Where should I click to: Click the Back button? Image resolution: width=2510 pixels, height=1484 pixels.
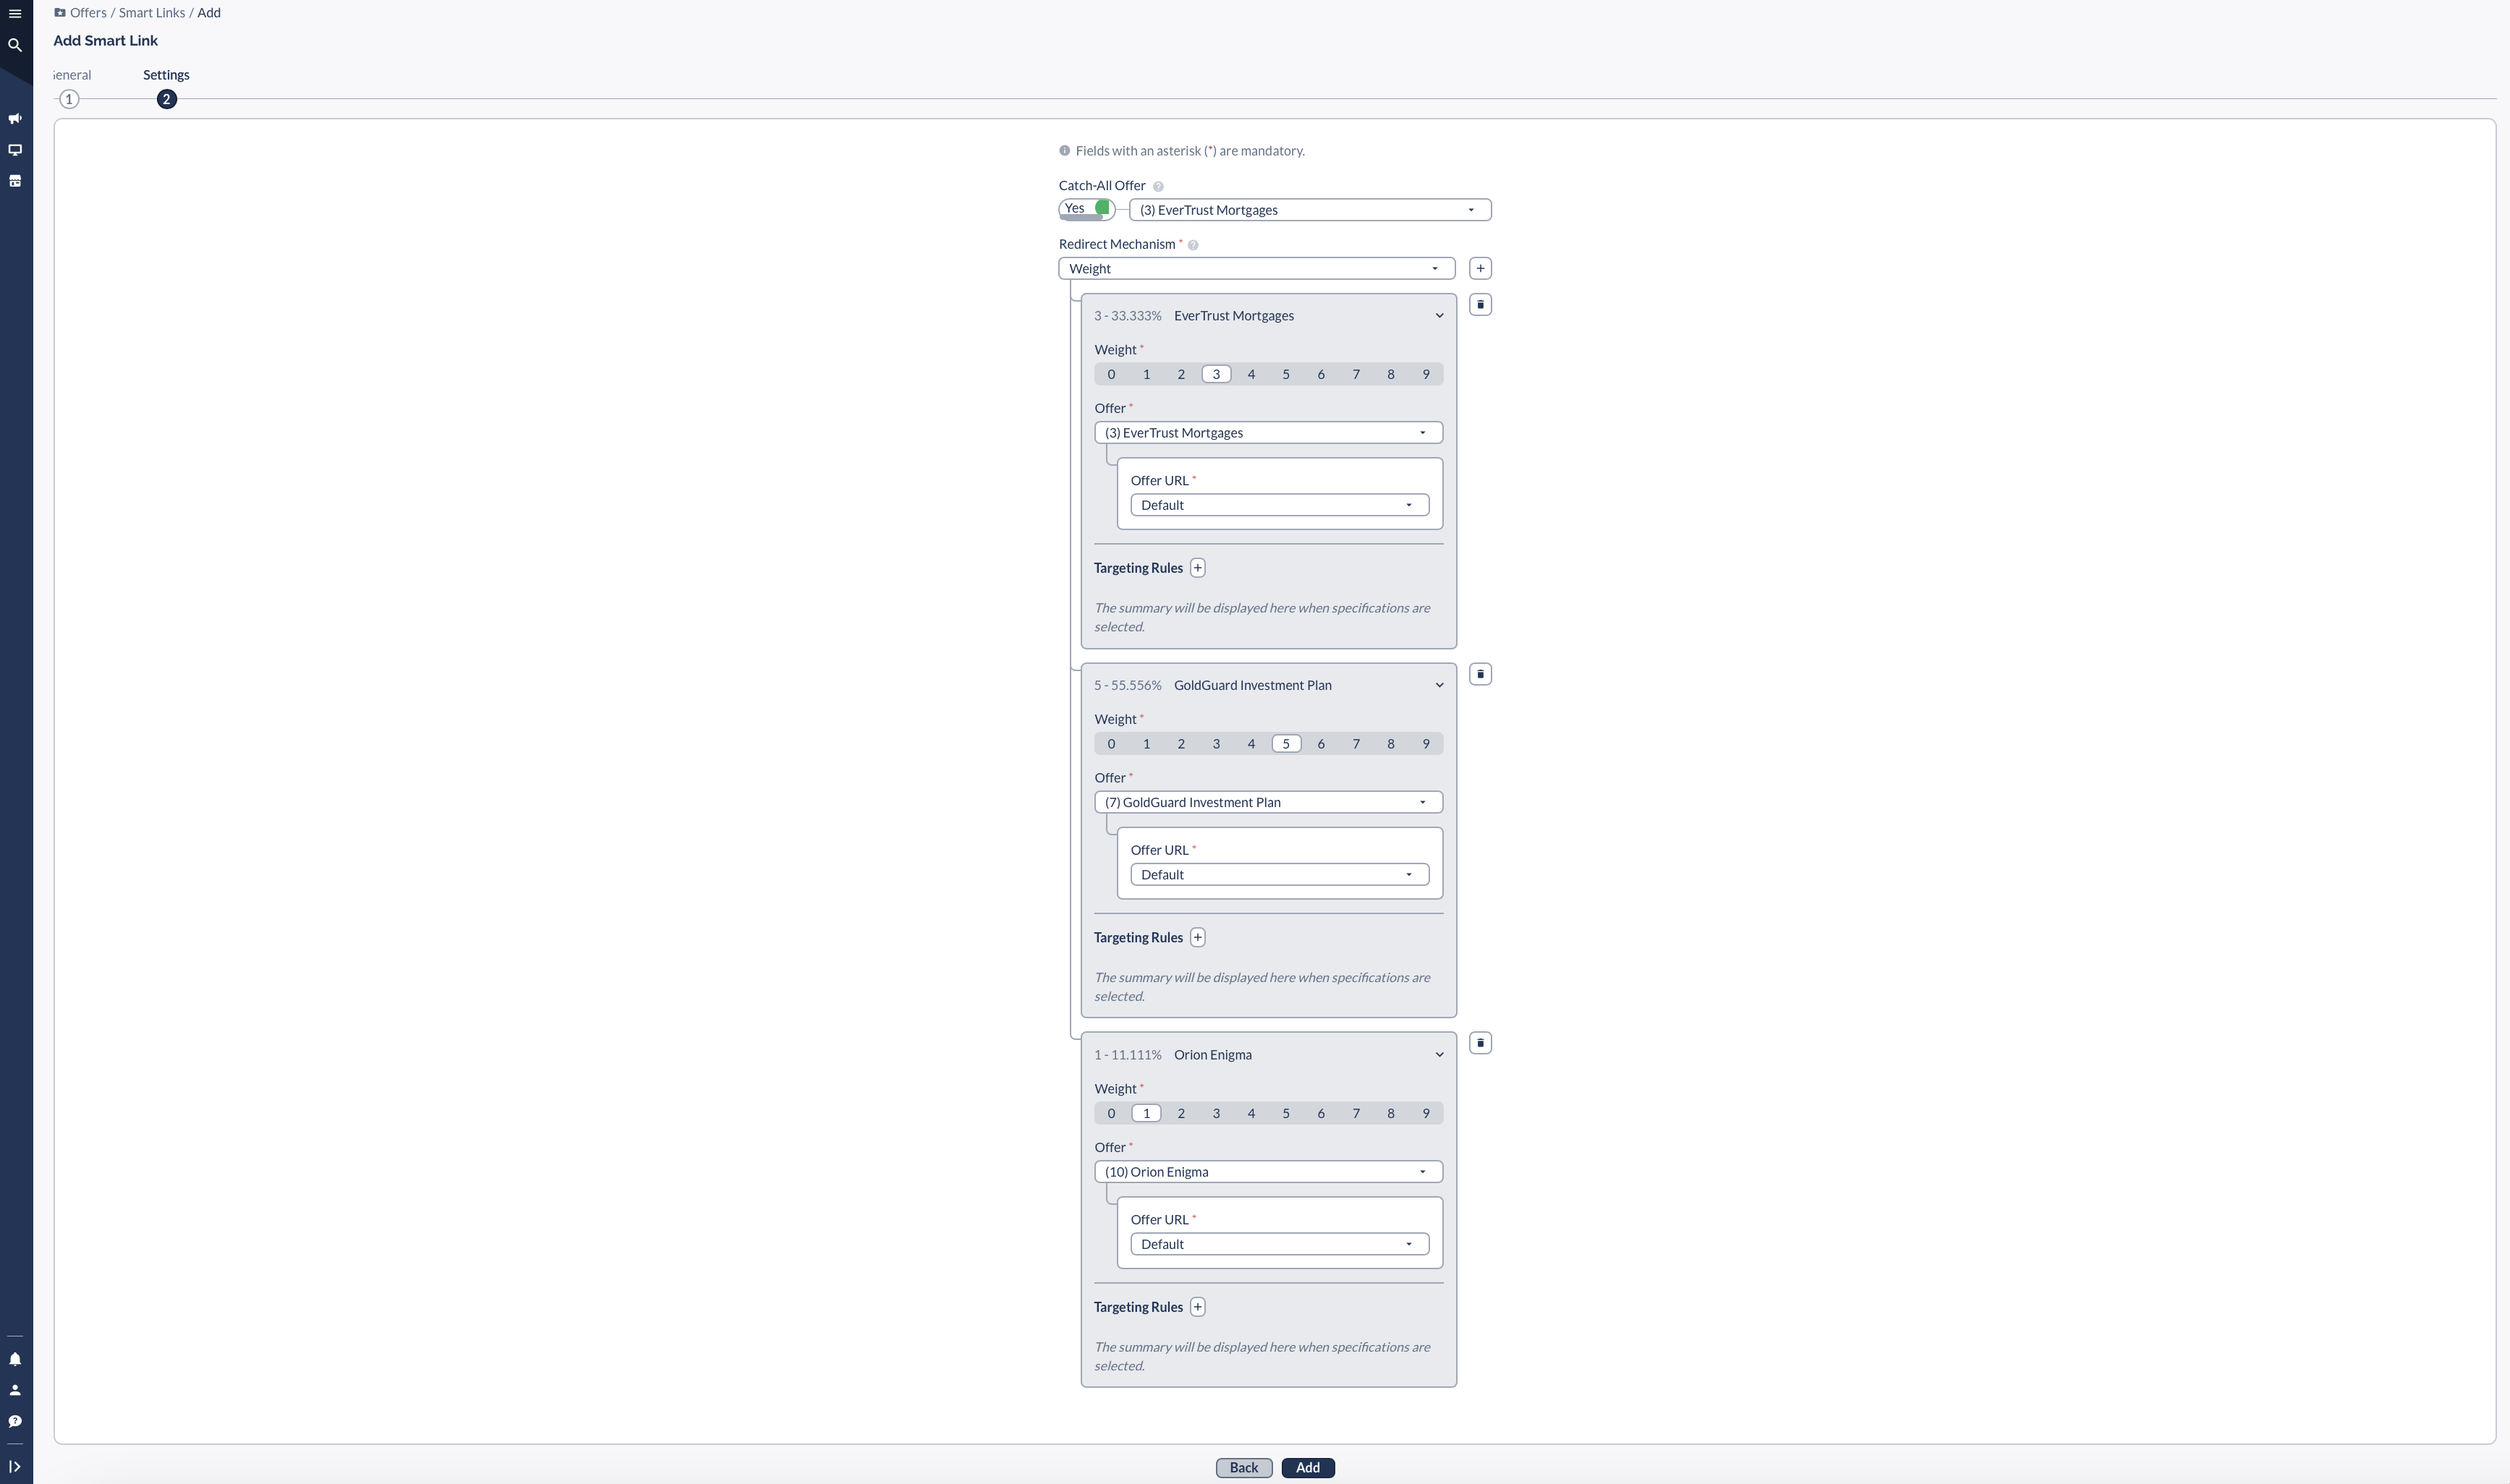coord(1244,1468)
